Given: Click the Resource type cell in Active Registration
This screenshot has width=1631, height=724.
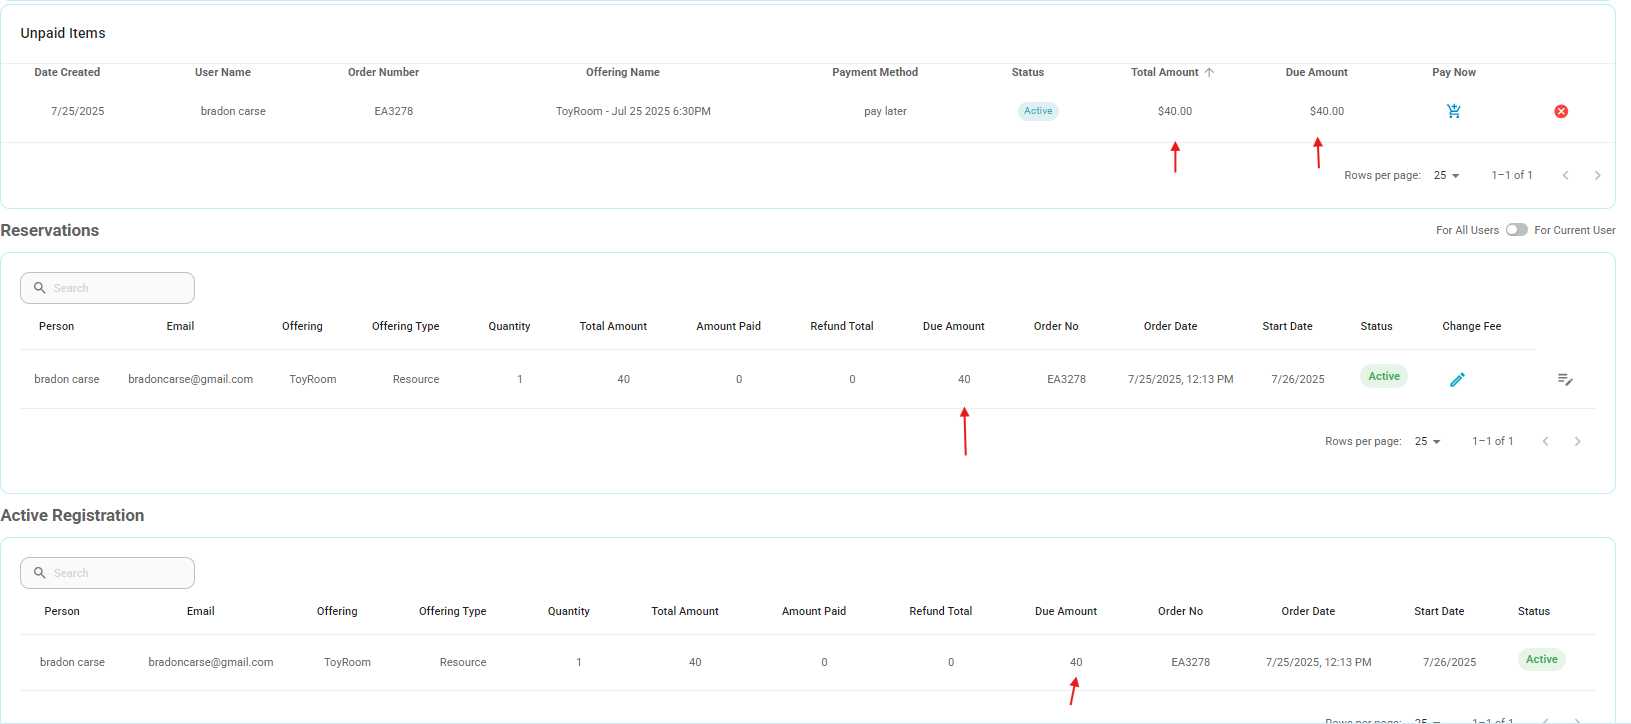Looking at the screenshot, I should coord(463,662).
